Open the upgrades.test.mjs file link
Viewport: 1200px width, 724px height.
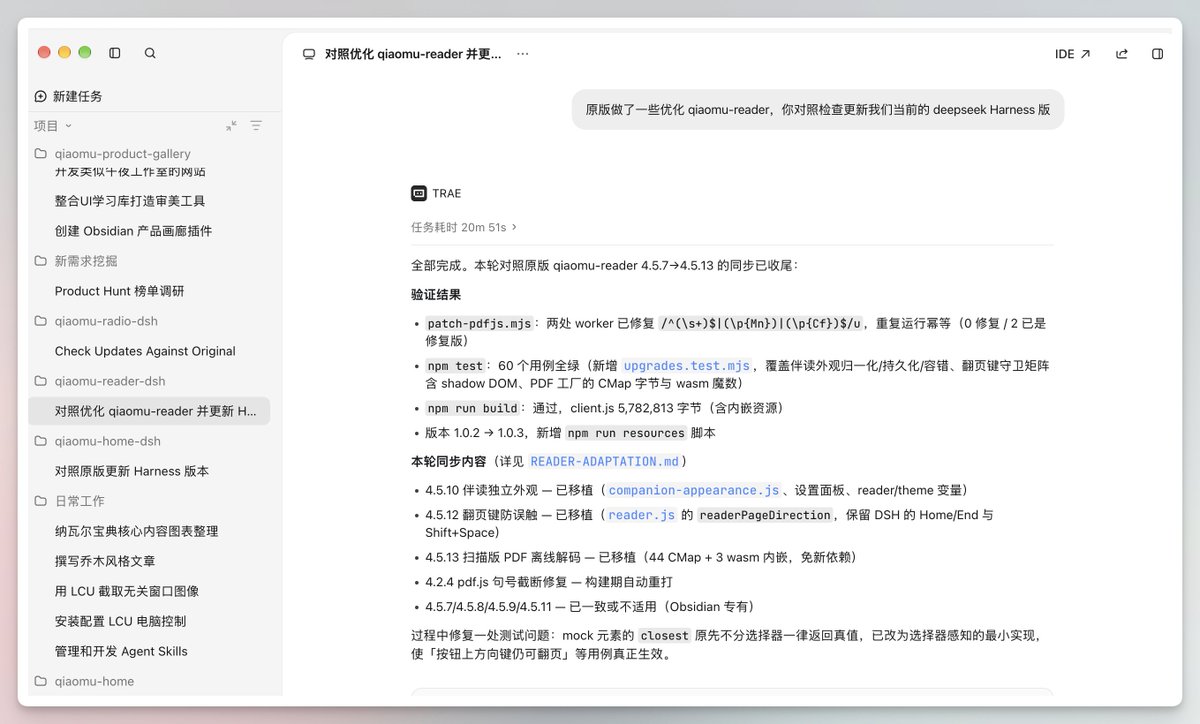click(686, 366)
